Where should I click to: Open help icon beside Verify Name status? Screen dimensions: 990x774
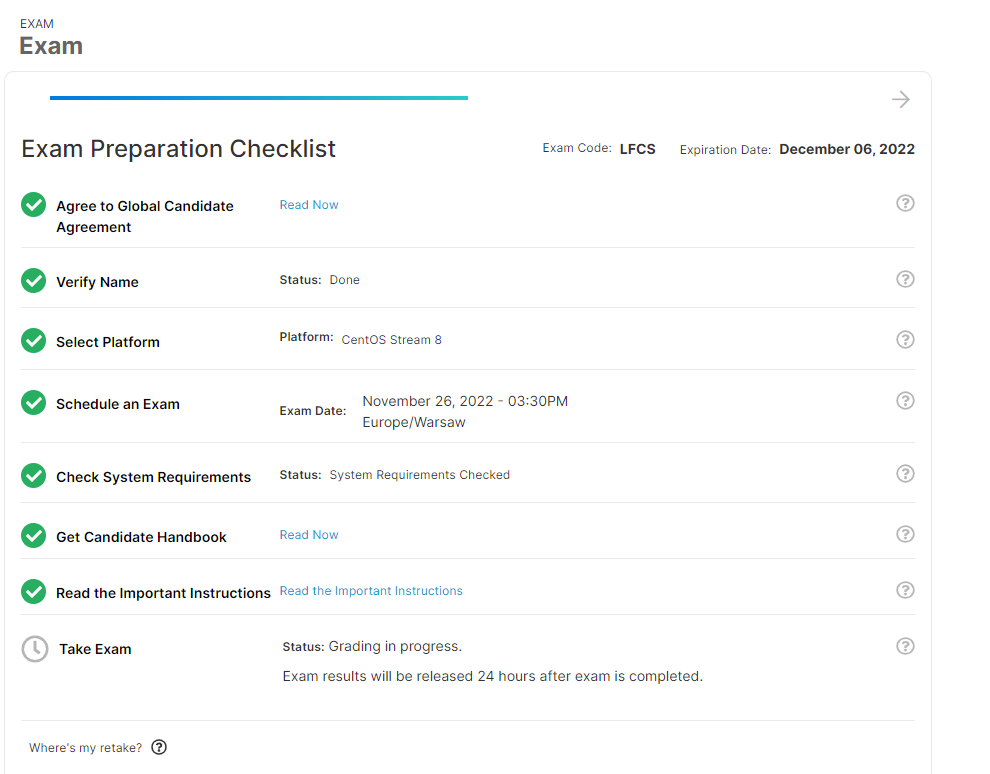905,279
